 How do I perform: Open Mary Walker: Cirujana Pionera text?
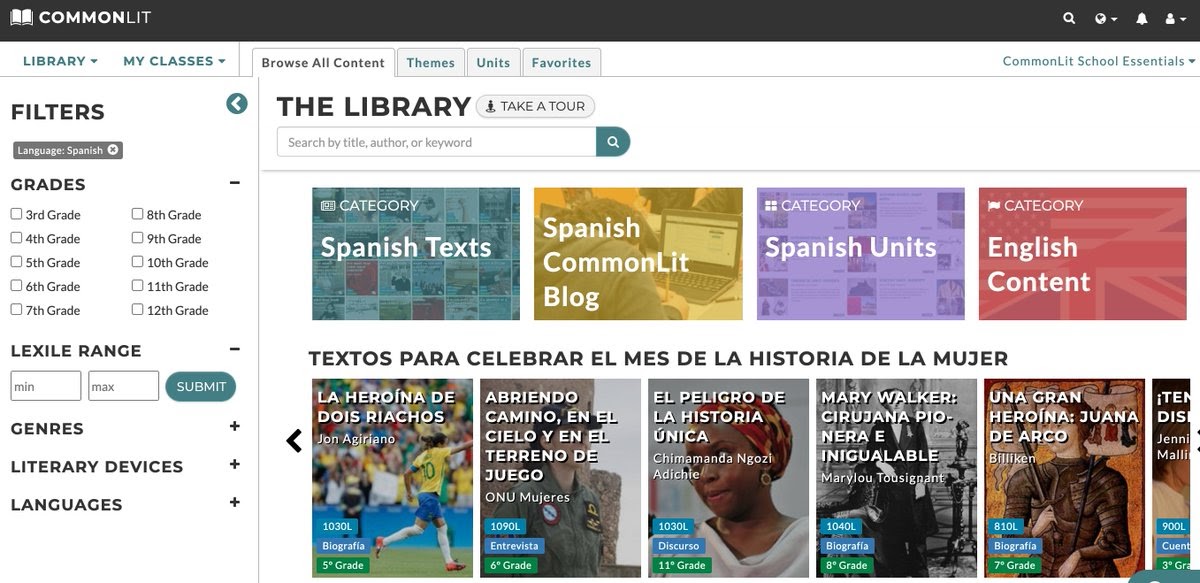(x=896, y=477)
